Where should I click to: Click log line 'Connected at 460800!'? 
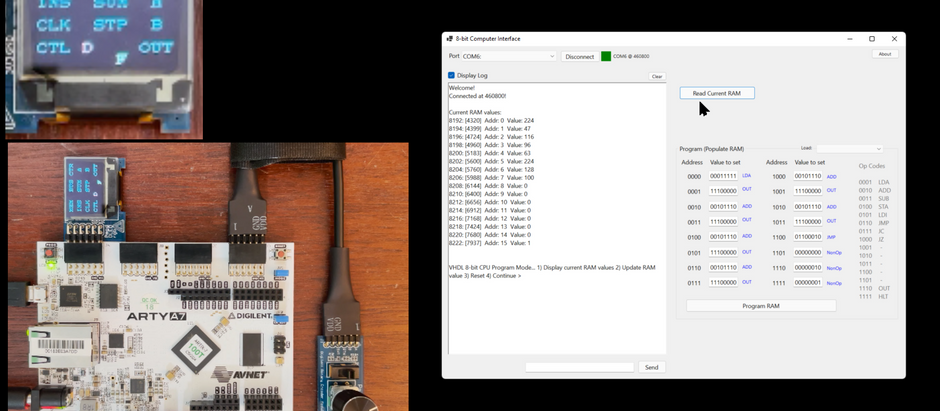tap(477, 96)
